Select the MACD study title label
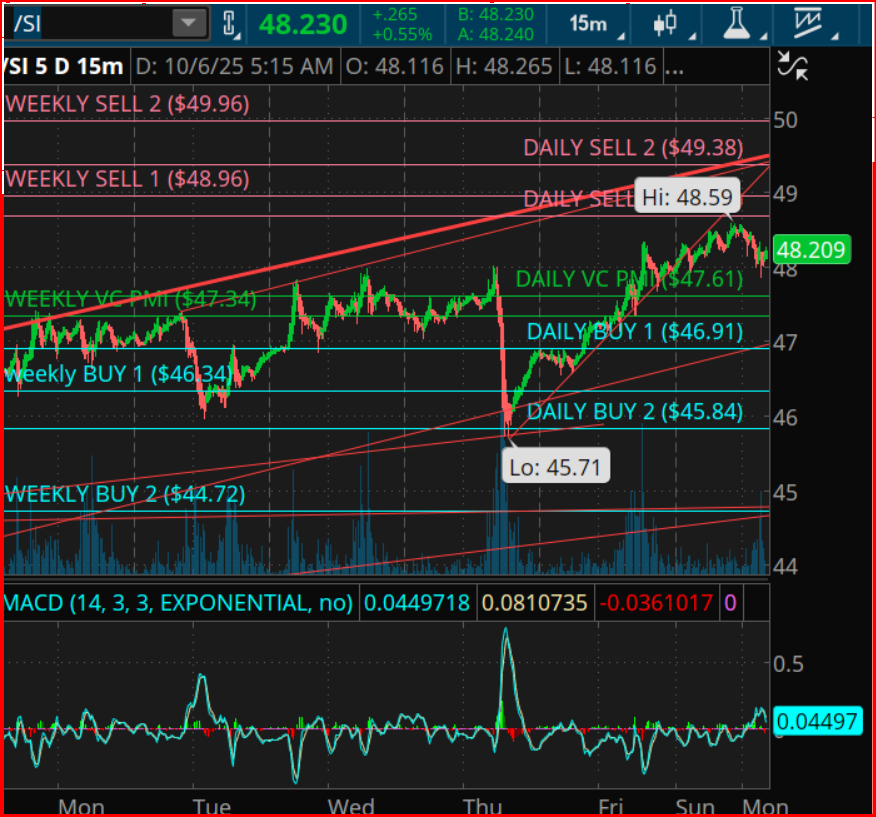Image resolution: width=876 pixels, height=817 pixels. pyautogui.click(x=179, y=603)
